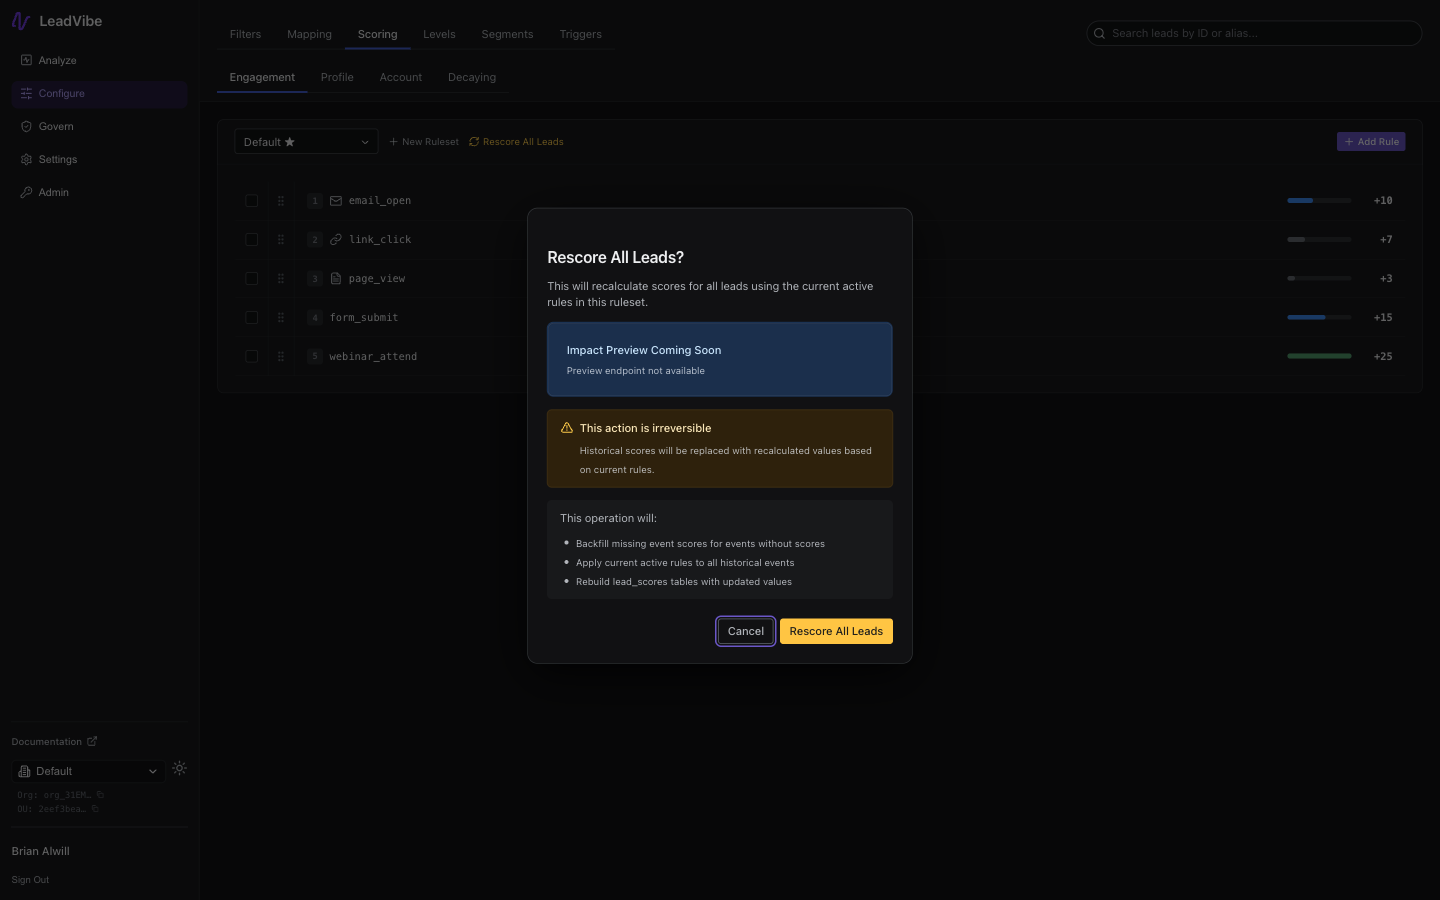Select the link_click rule checkbox
This screenshot has width=1440, height=900.
251,239
